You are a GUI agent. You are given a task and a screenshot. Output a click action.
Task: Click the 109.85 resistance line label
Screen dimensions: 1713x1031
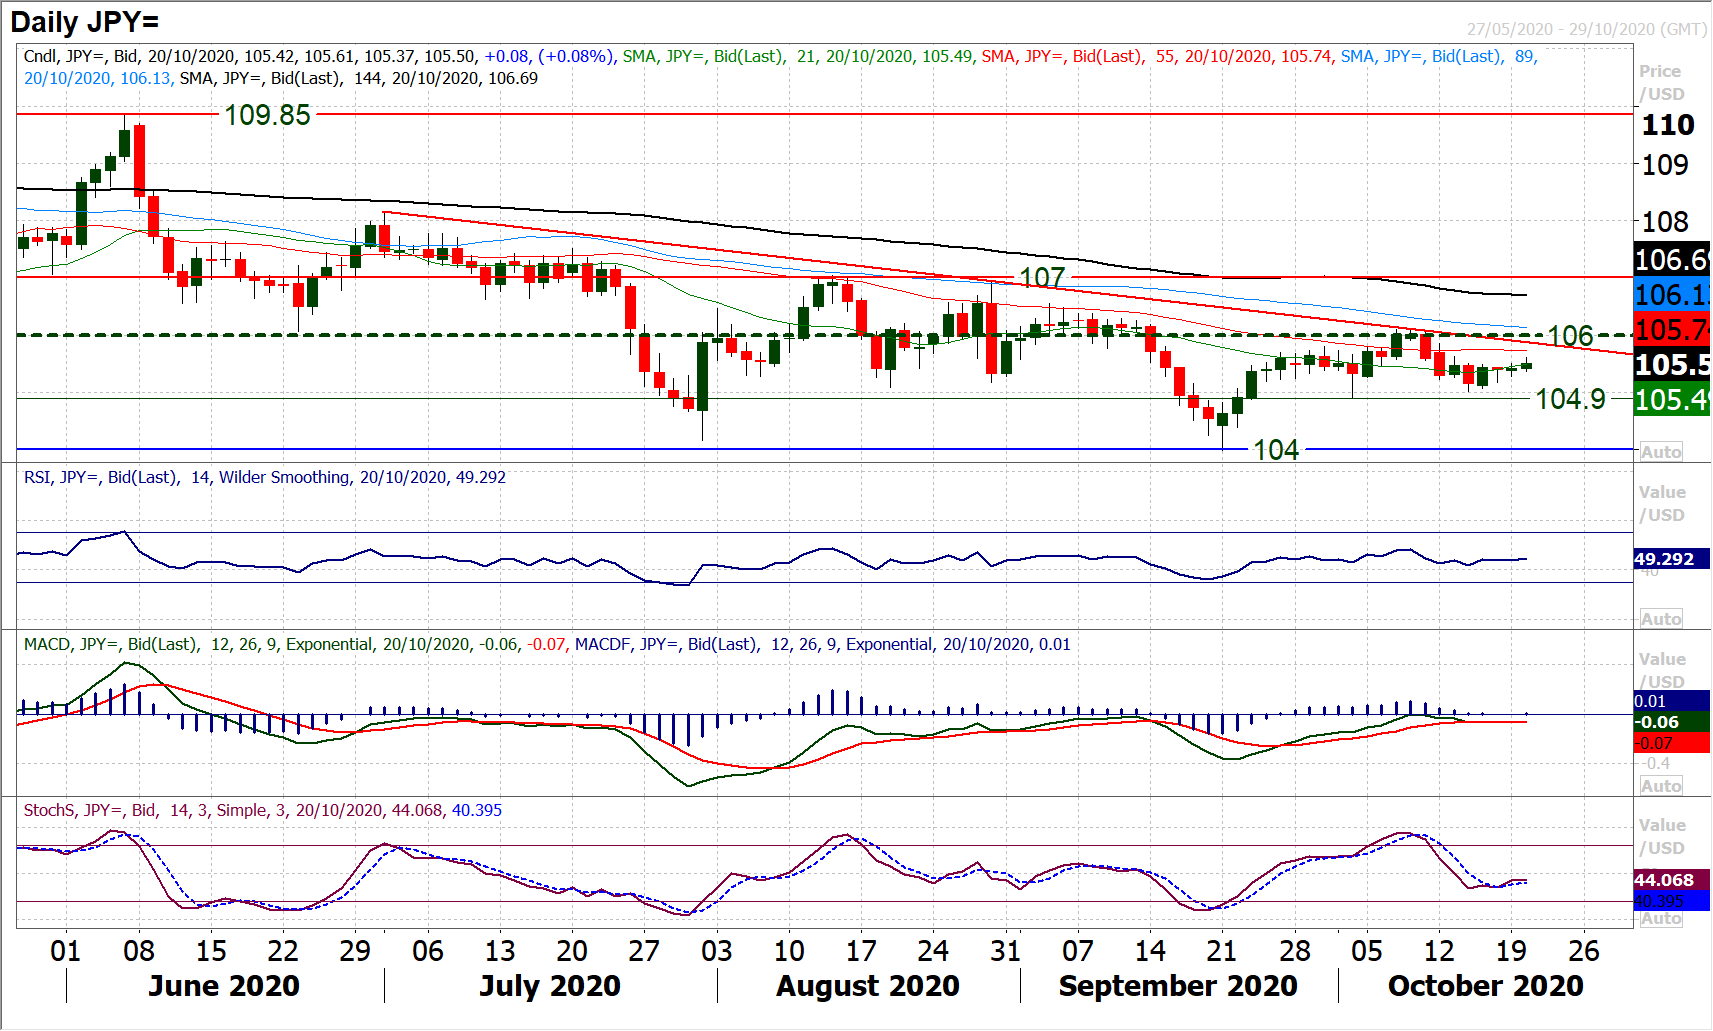tap(267, 115)
